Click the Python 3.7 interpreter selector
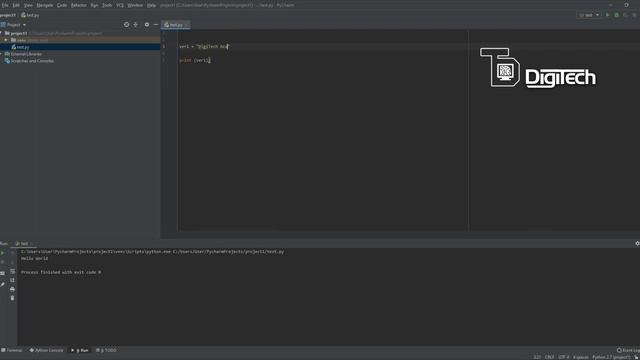Screen dimensions: 640x360 tap(611, 357)
